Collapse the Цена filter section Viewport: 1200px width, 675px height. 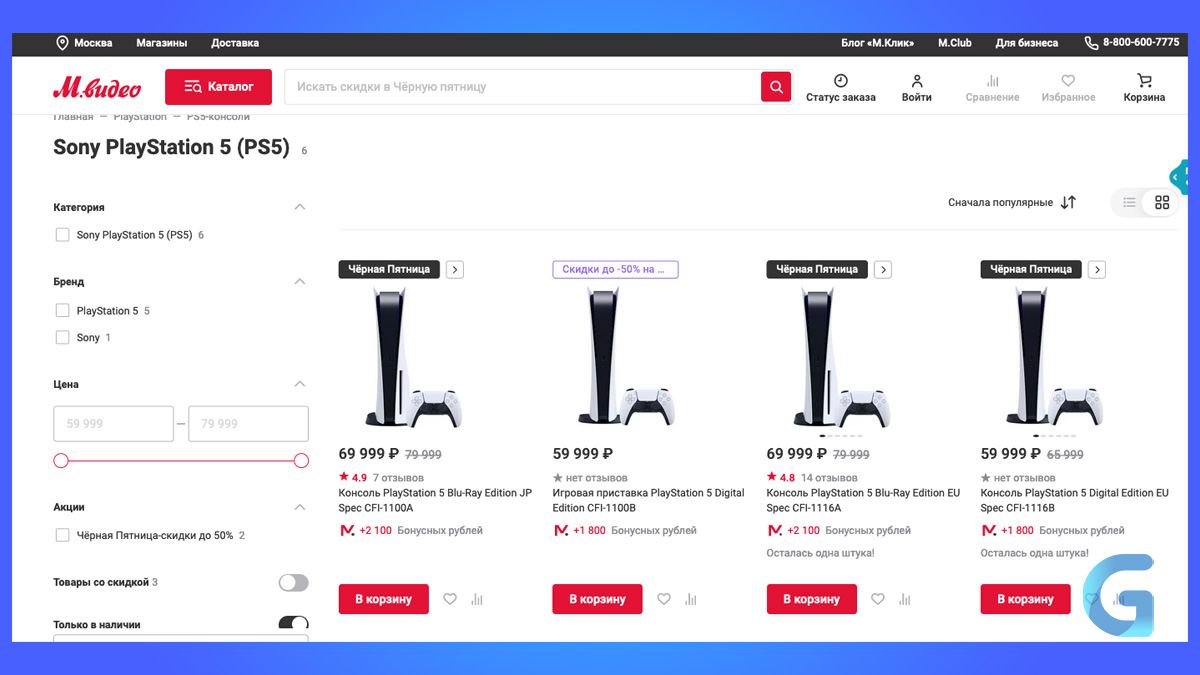point(299,384)
